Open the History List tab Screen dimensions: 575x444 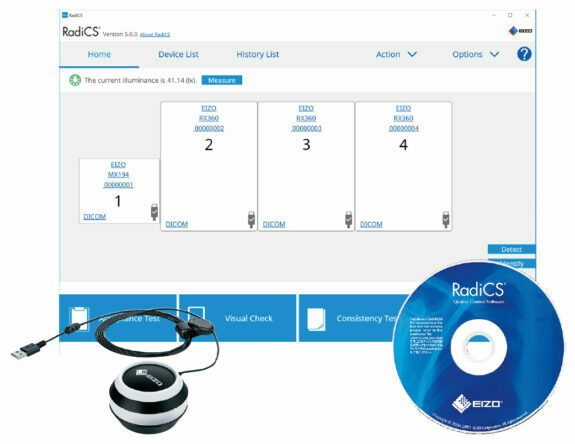coord(257,54)
